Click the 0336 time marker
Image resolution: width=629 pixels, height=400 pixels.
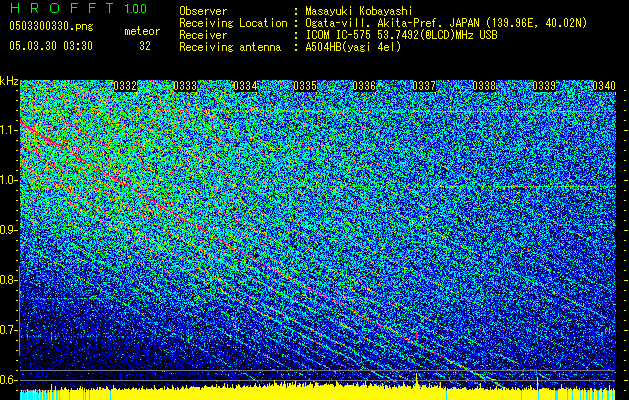365,86
